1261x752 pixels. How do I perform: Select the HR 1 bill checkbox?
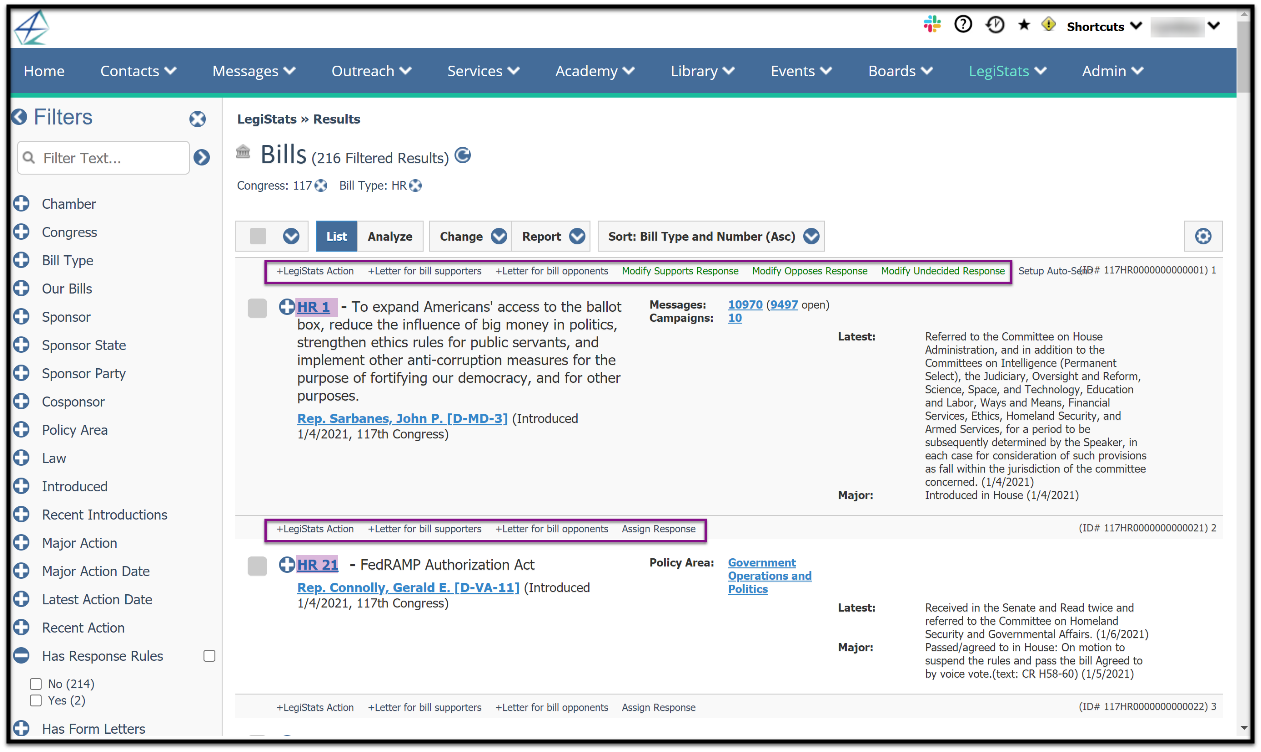point(258,308)
